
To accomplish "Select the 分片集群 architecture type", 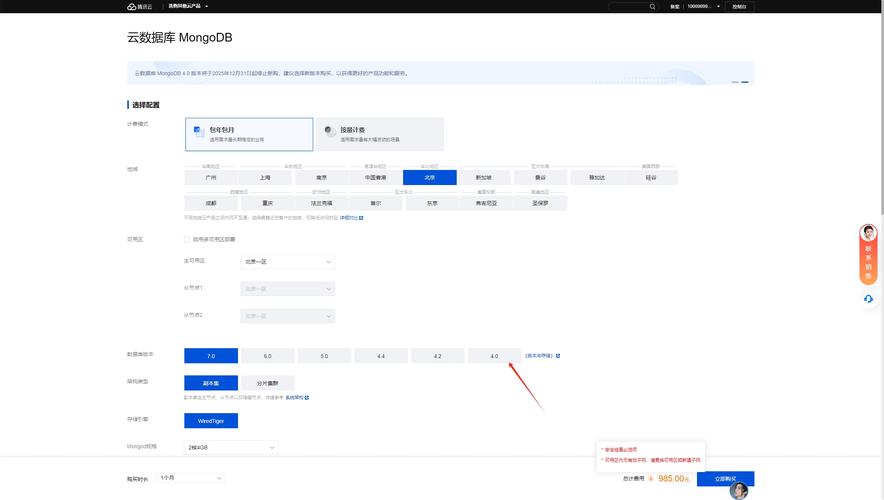I will click(267, 382).
